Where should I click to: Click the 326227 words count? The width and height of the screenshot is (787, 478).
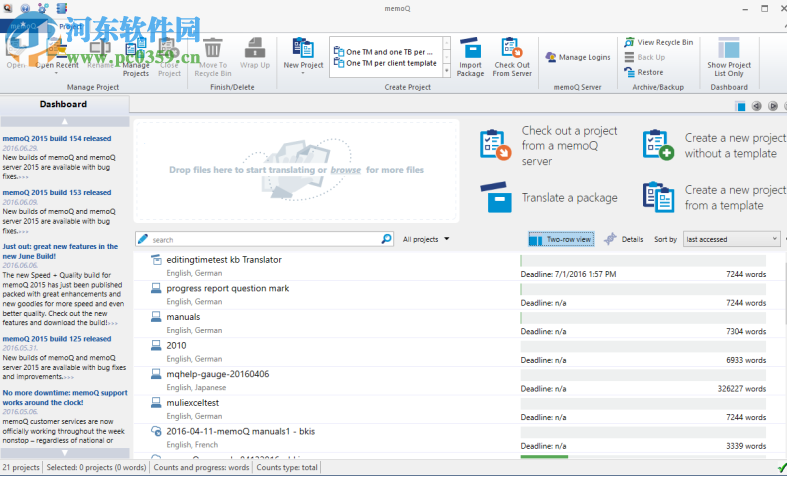coord(742,389)
